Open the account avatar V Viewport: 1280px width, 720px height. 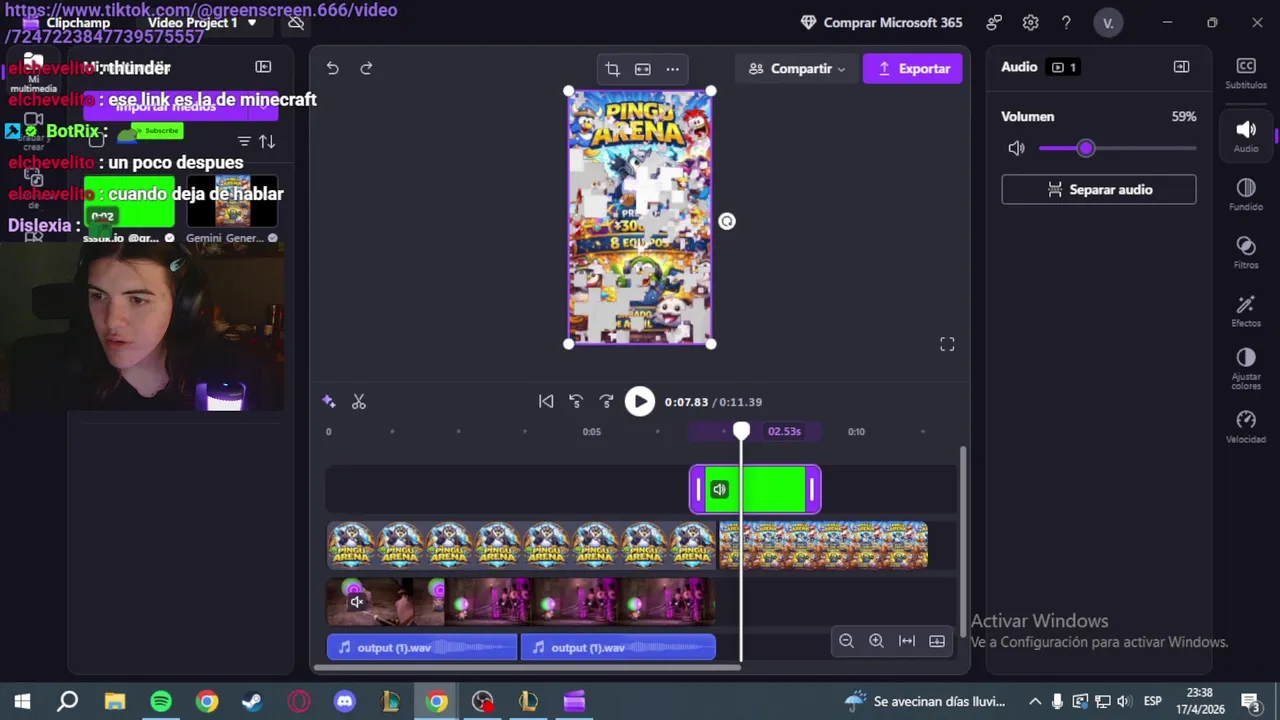(x=1108, y=22)
